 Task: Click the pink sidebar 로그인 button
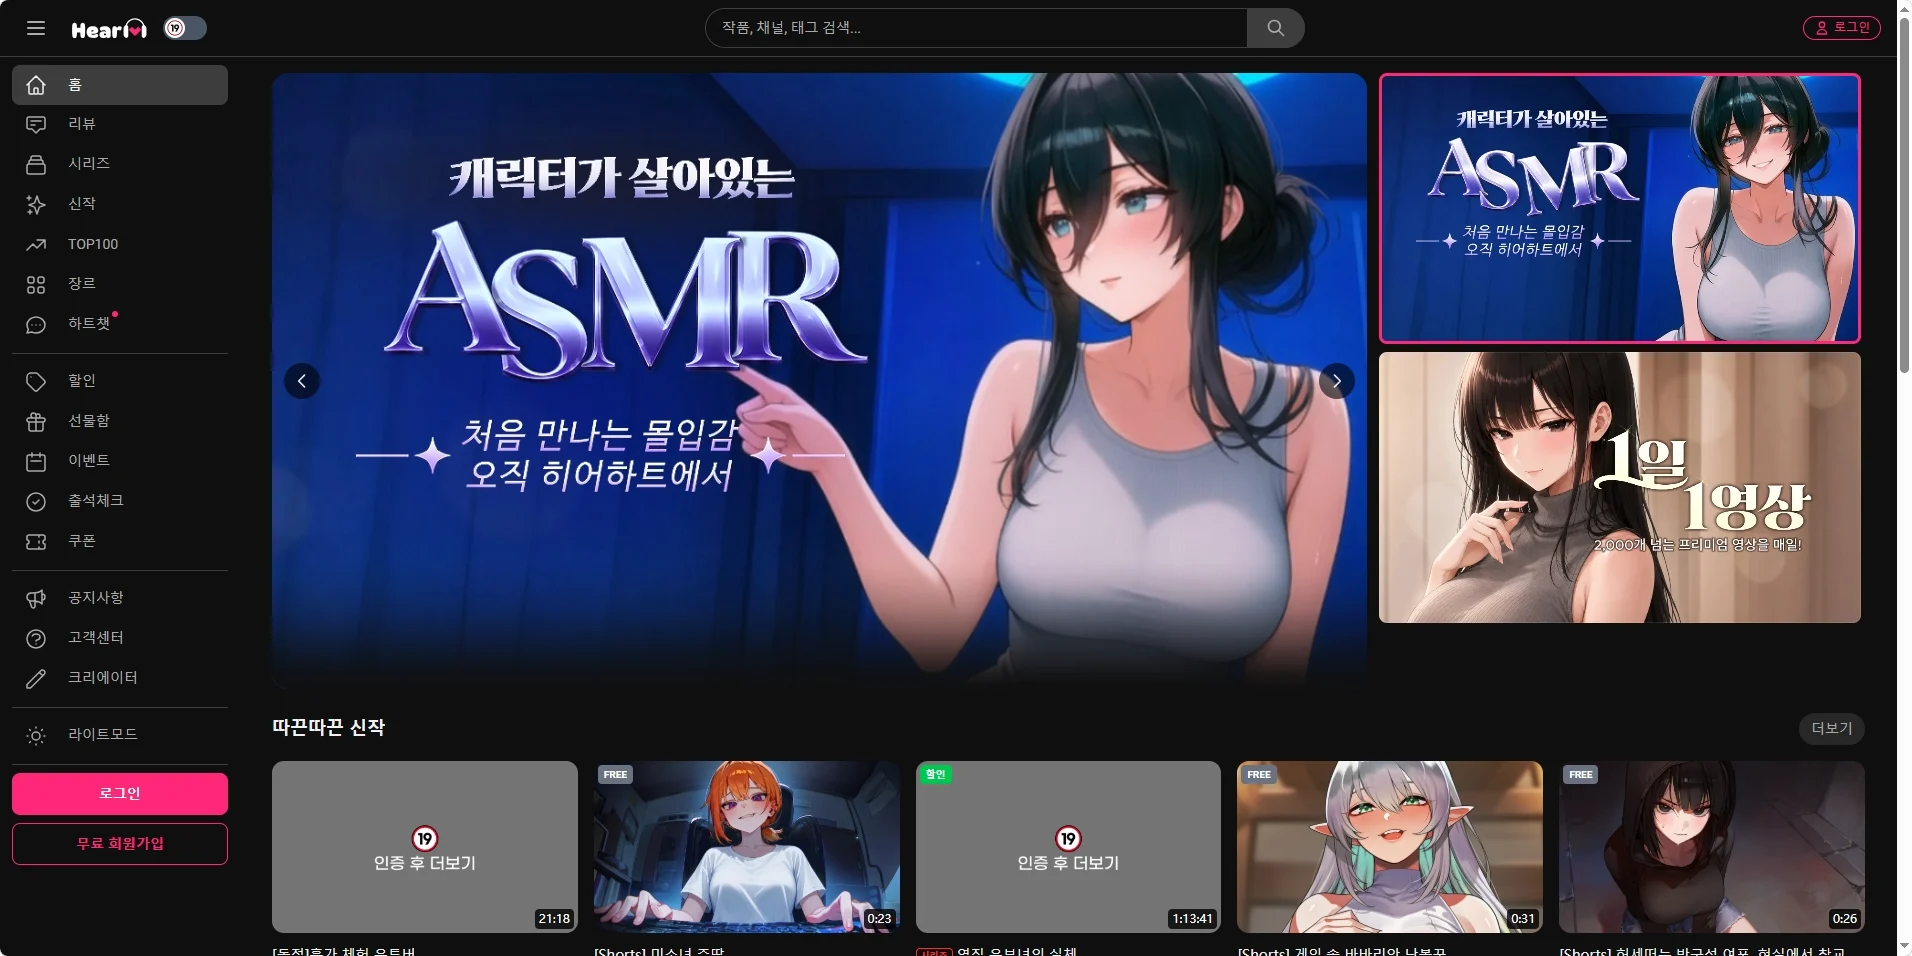(120, 794)
